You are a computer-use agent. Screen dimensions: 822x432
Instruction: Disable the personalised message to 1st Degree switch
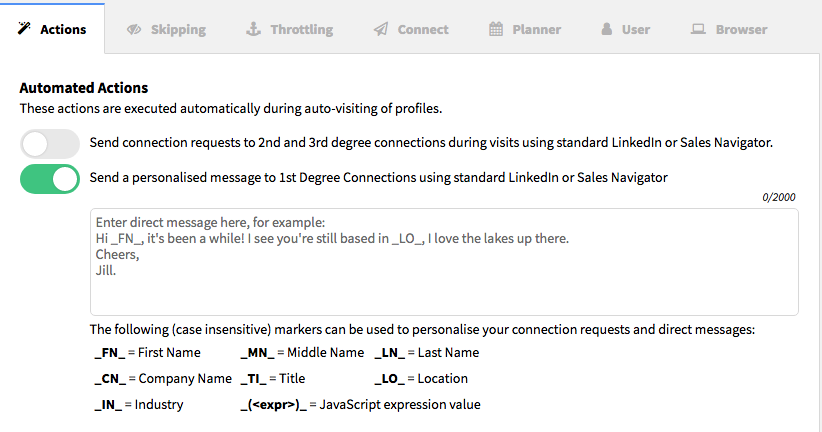[x=50, y=179]
